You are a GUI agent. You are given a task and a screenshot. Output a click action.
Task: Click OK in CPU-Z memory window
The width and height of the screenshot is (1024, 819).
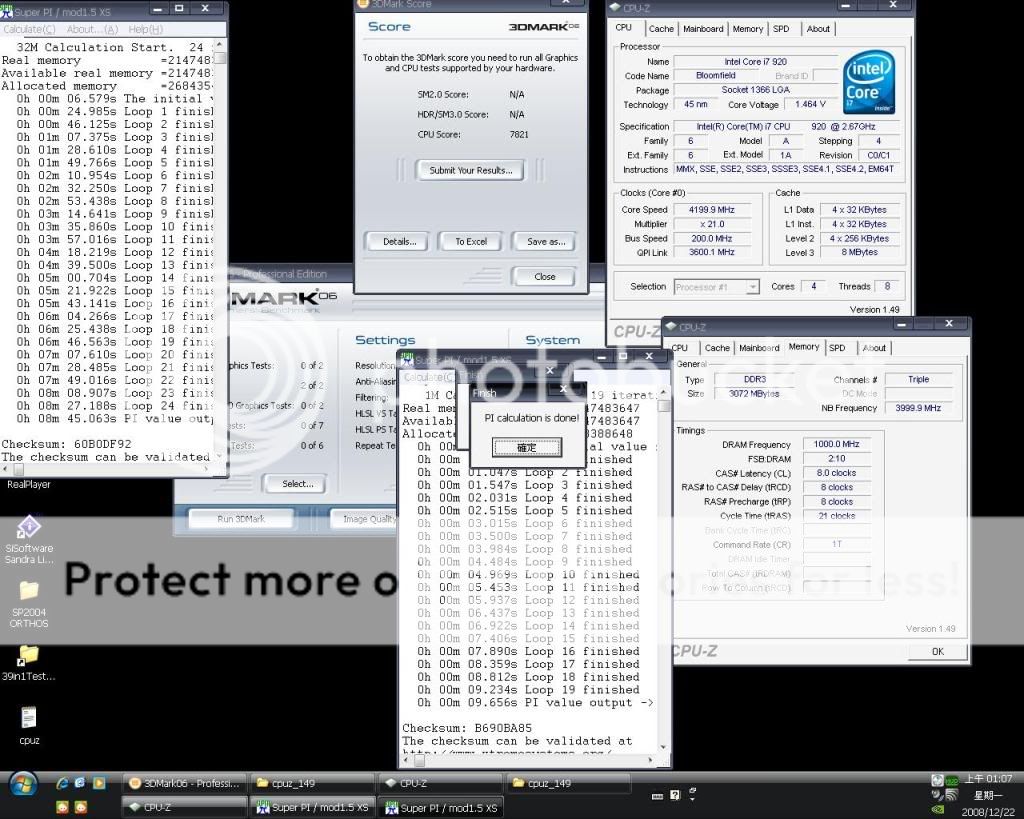click(x=937, y=651)
